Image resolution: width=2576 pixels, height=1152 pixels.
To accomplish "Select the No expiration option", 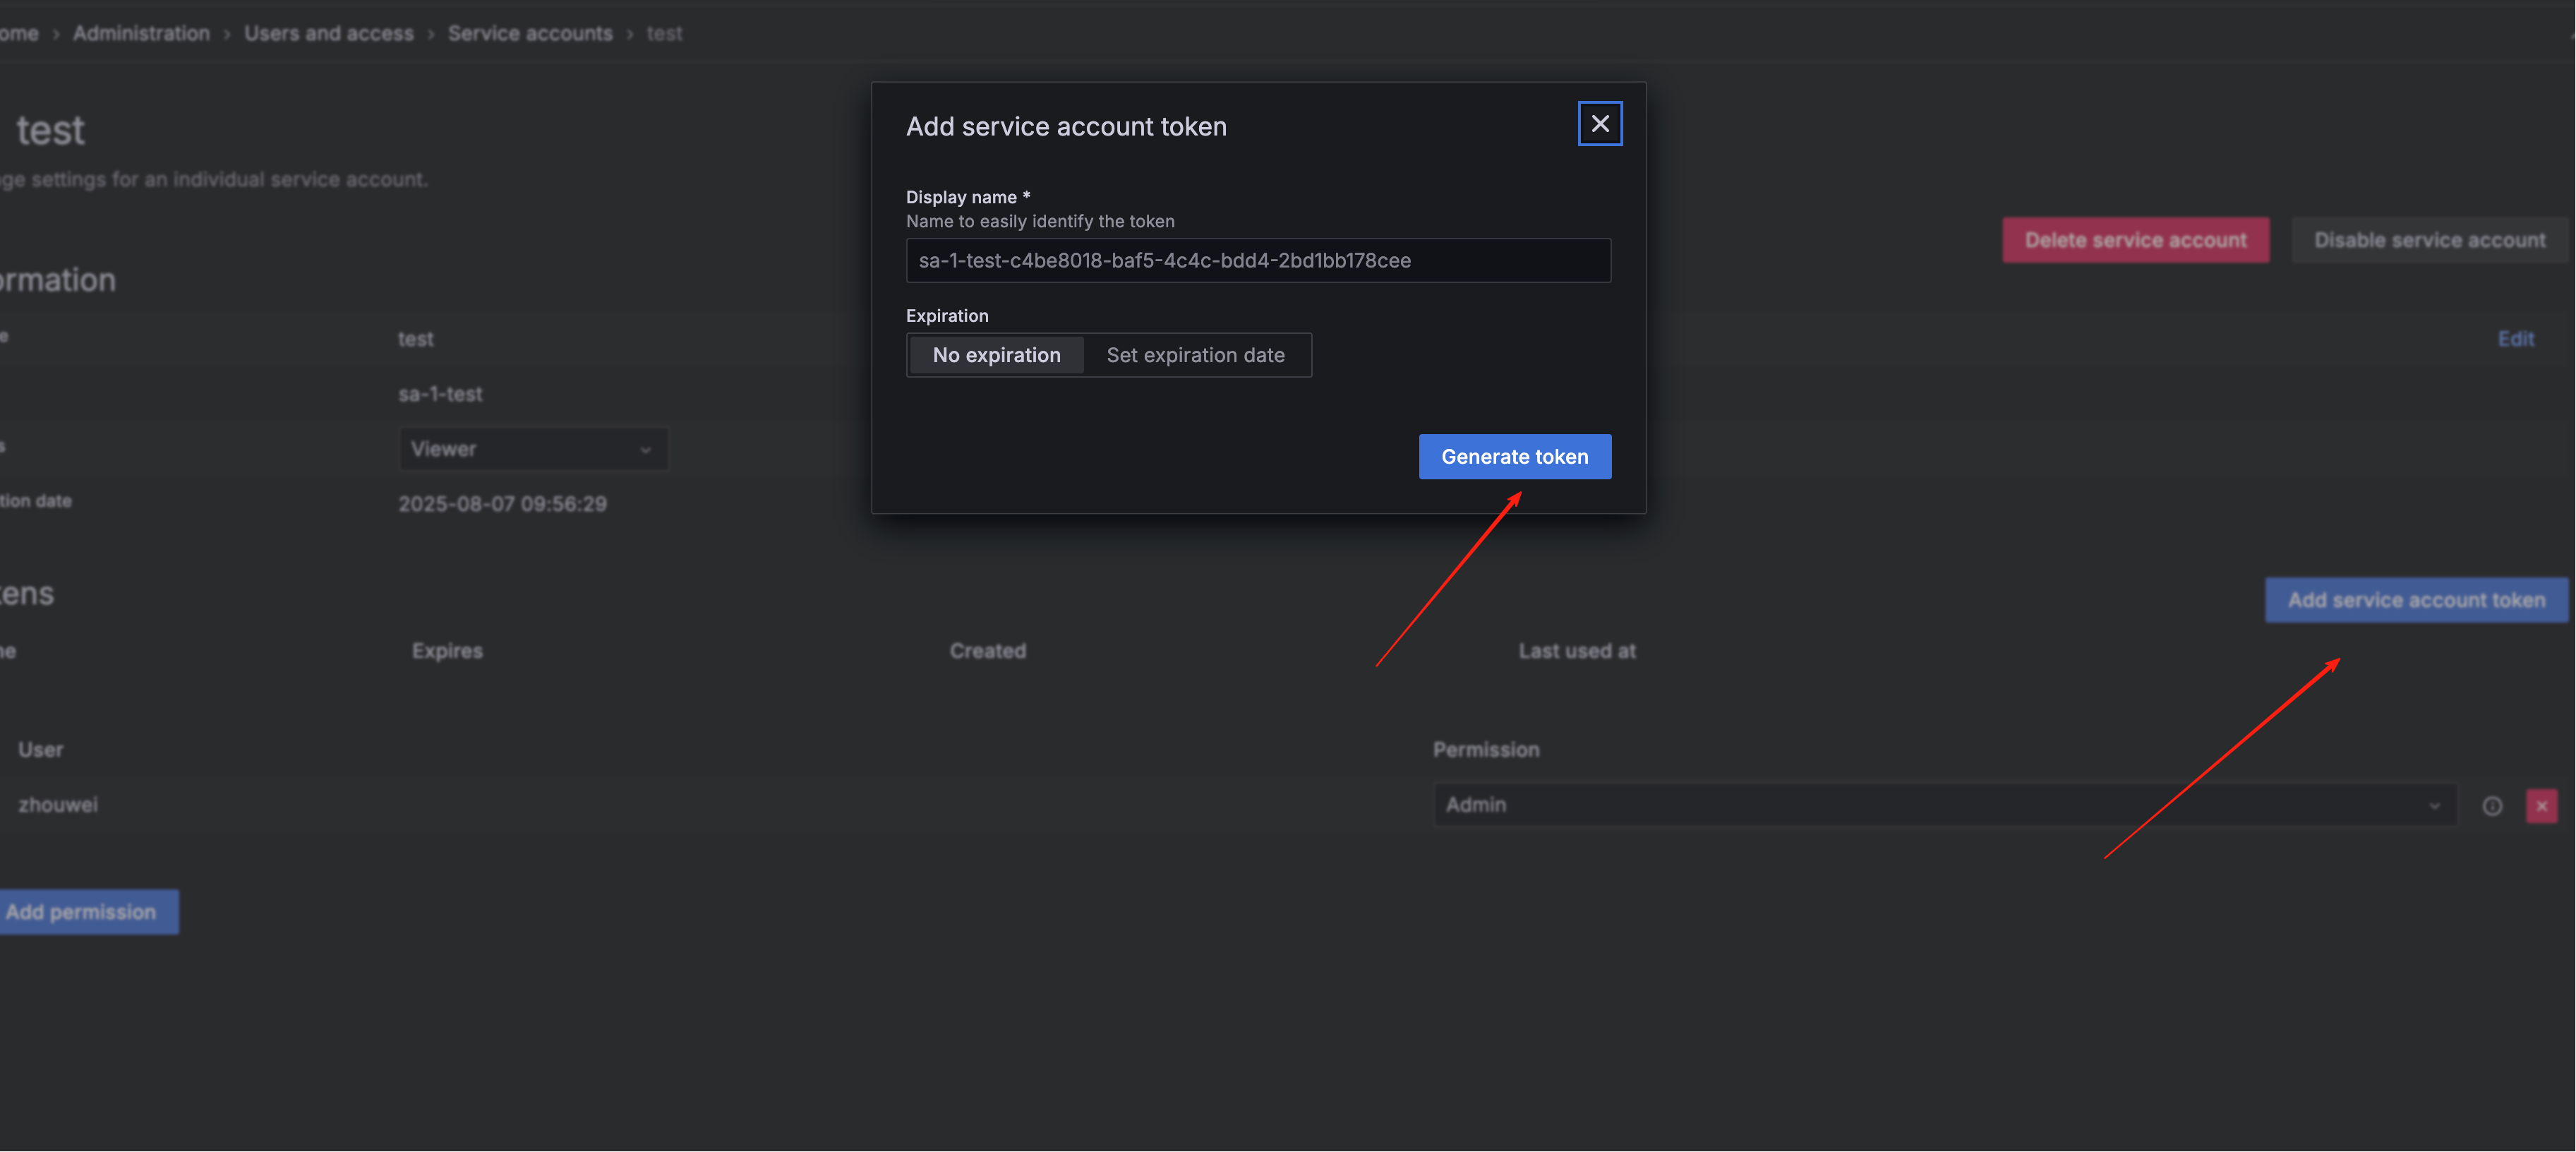I will (996, 355).
